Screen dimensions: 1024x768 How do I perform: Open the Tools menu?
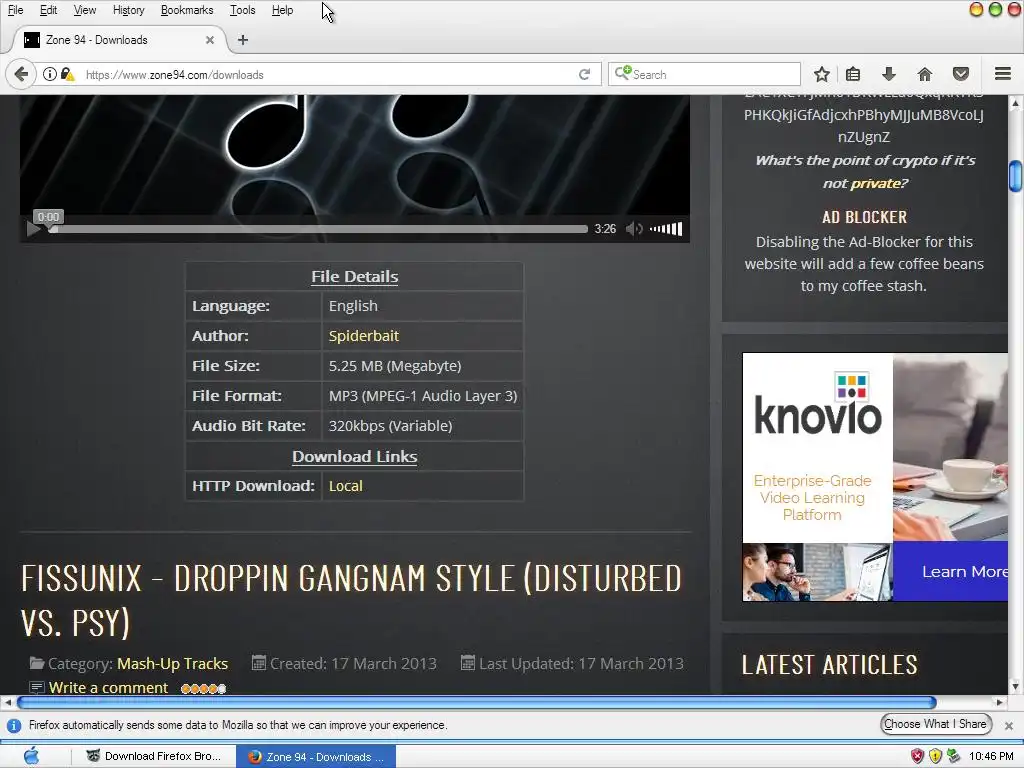click(x=242, y=10)
